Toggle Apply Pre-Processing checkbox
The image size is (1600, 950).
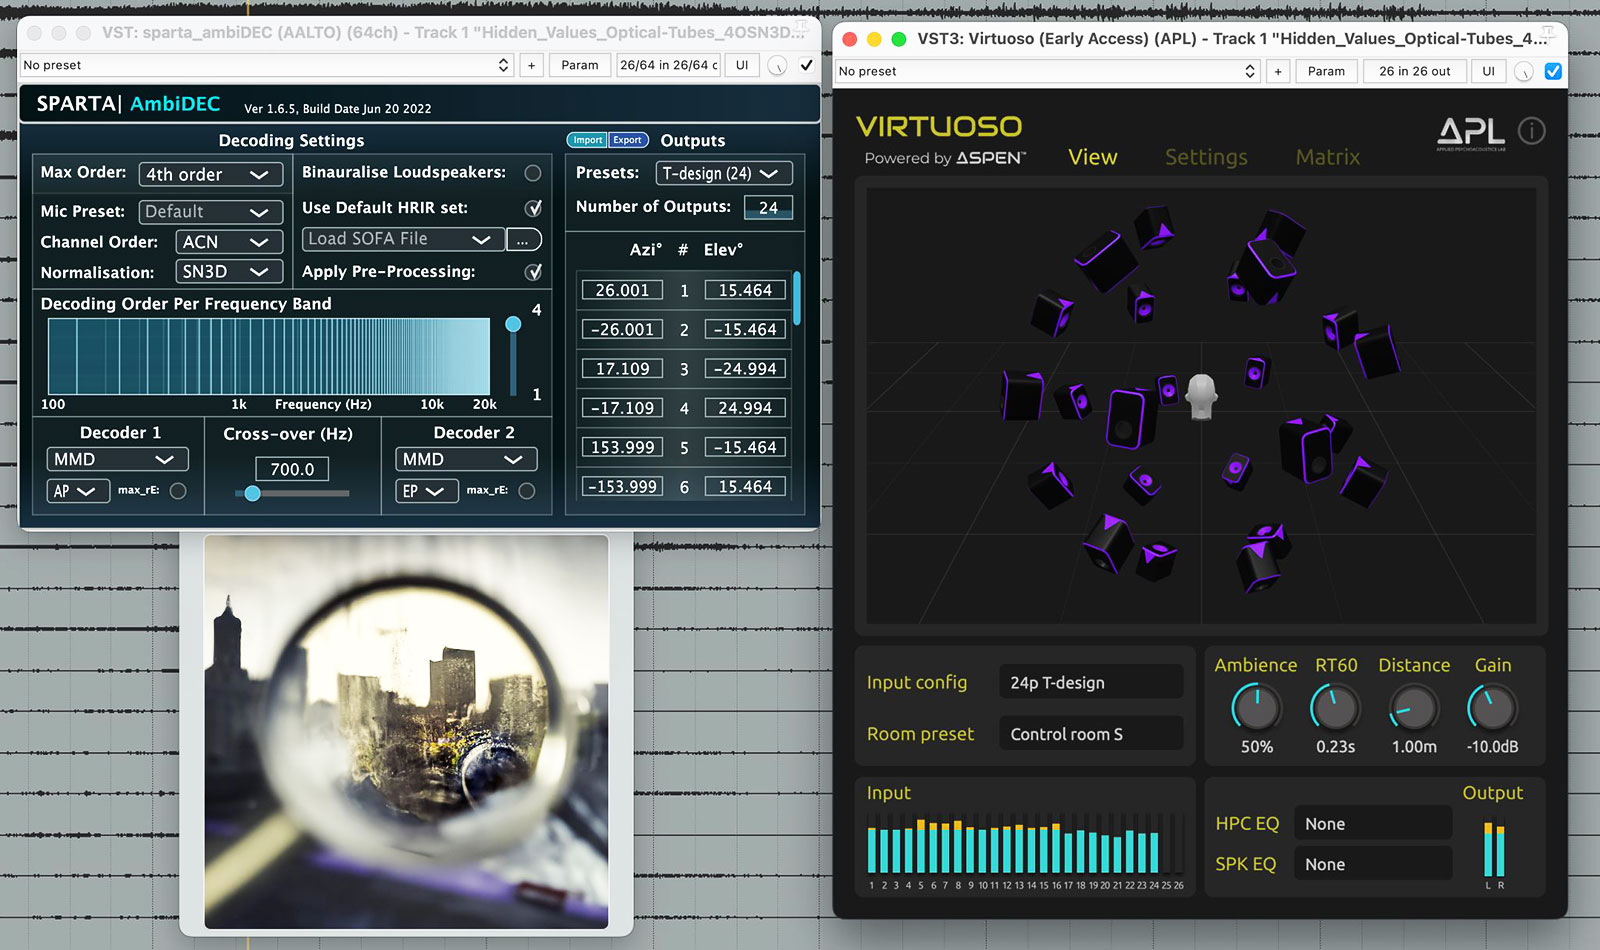(x=534, y=272)
